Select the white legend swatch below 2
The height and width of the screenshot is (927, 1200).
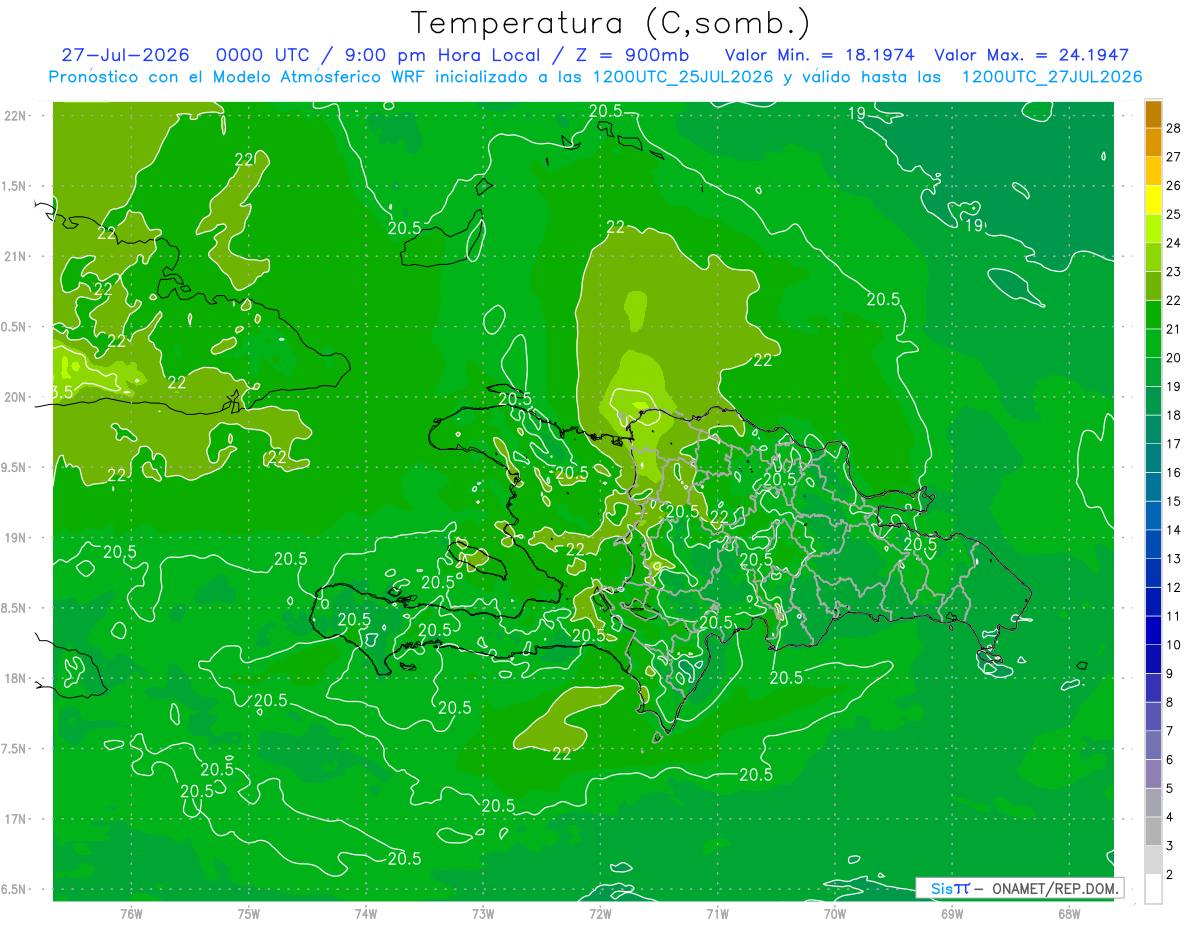[1153, 889]
